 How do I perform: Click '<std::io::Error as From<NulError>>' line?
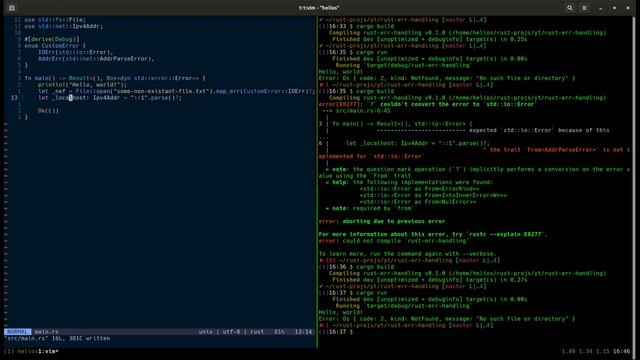(418, 202)
